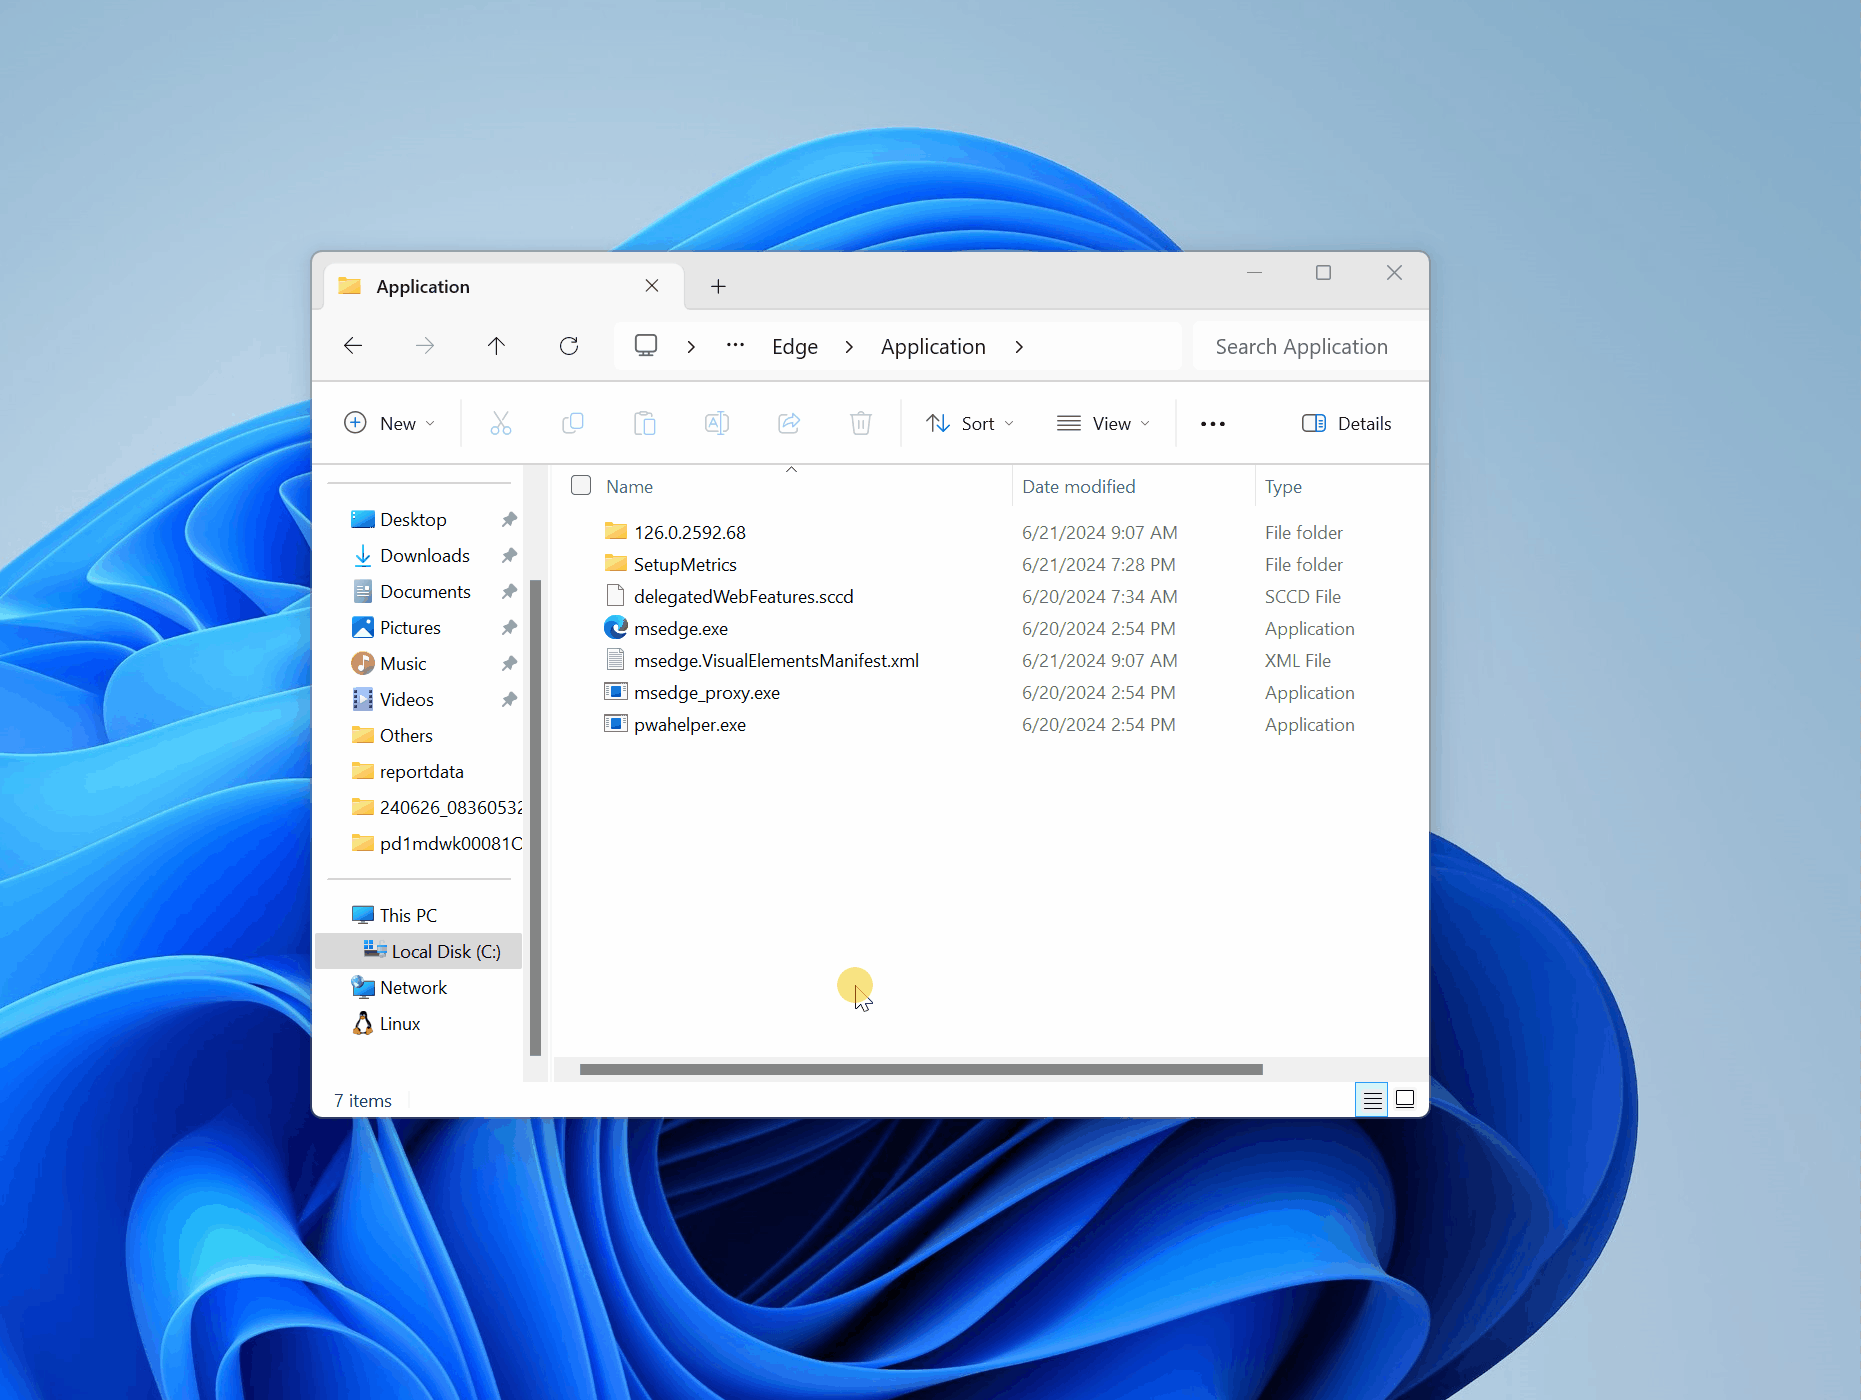Refresh the current folder view
The height and width of the screenshot is (1400, 1861).
click(x=569, y=346)
